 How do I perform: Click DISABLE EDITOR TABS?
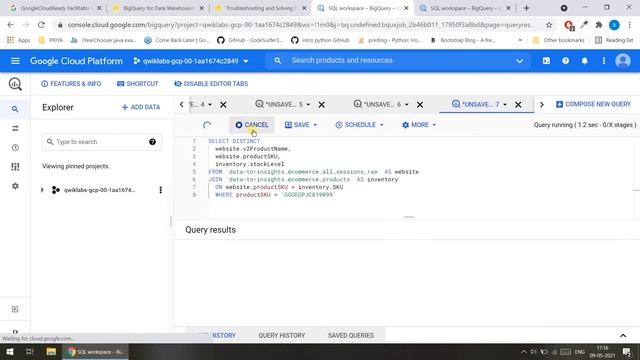(211, 84)
